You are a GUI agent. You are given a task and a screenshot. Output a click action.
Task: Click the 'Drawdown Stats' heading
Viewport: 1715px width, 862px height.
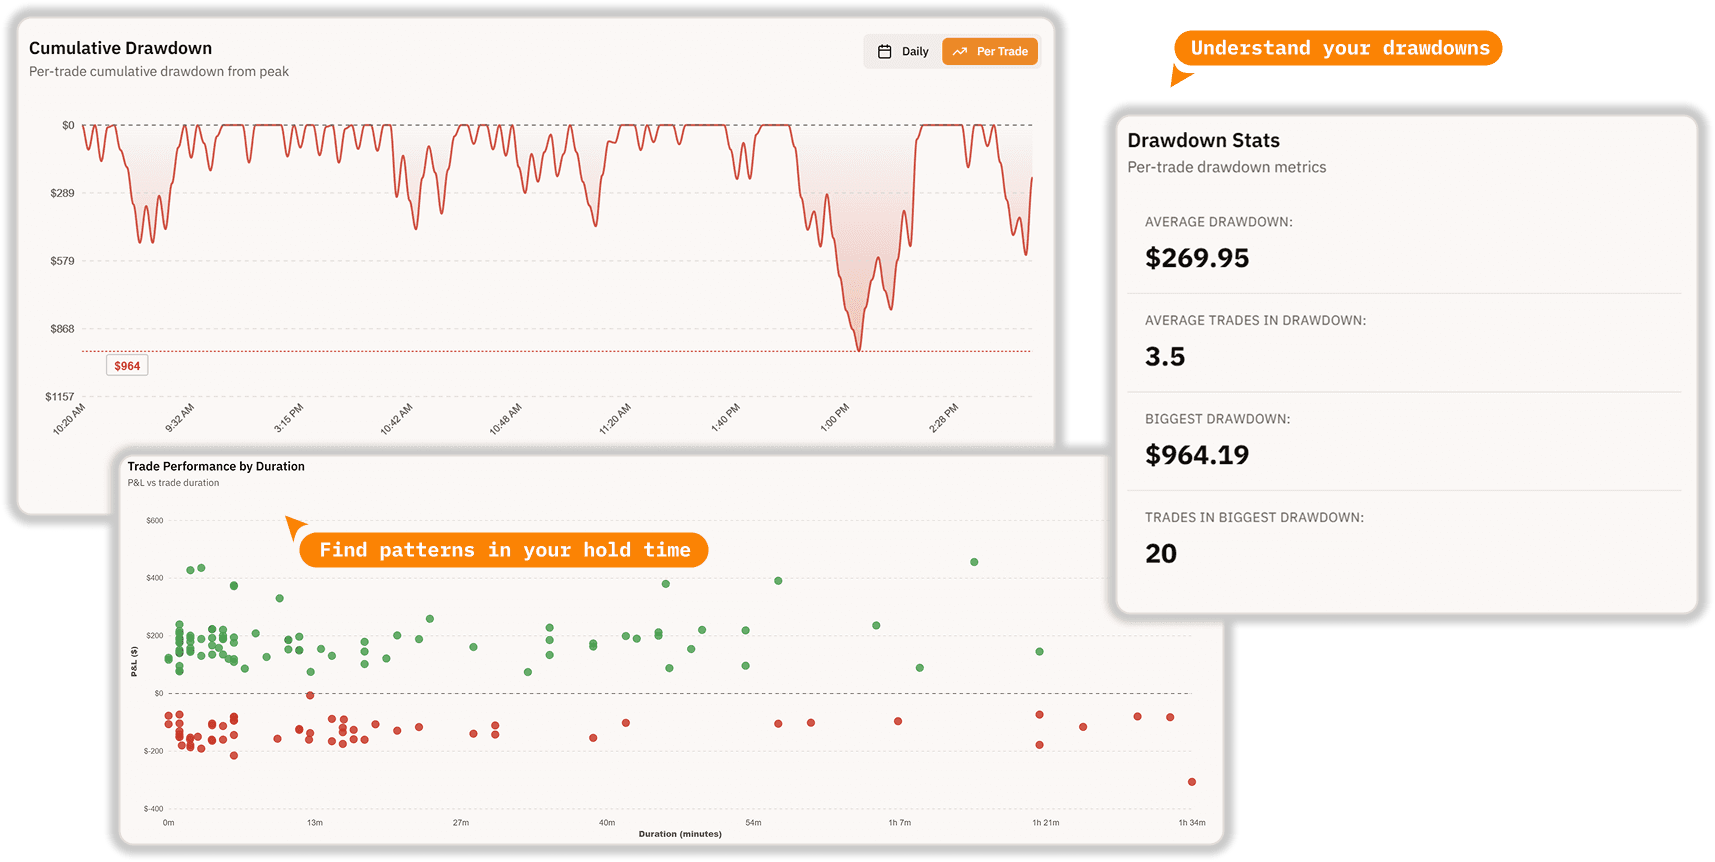tap(1203, 141)
